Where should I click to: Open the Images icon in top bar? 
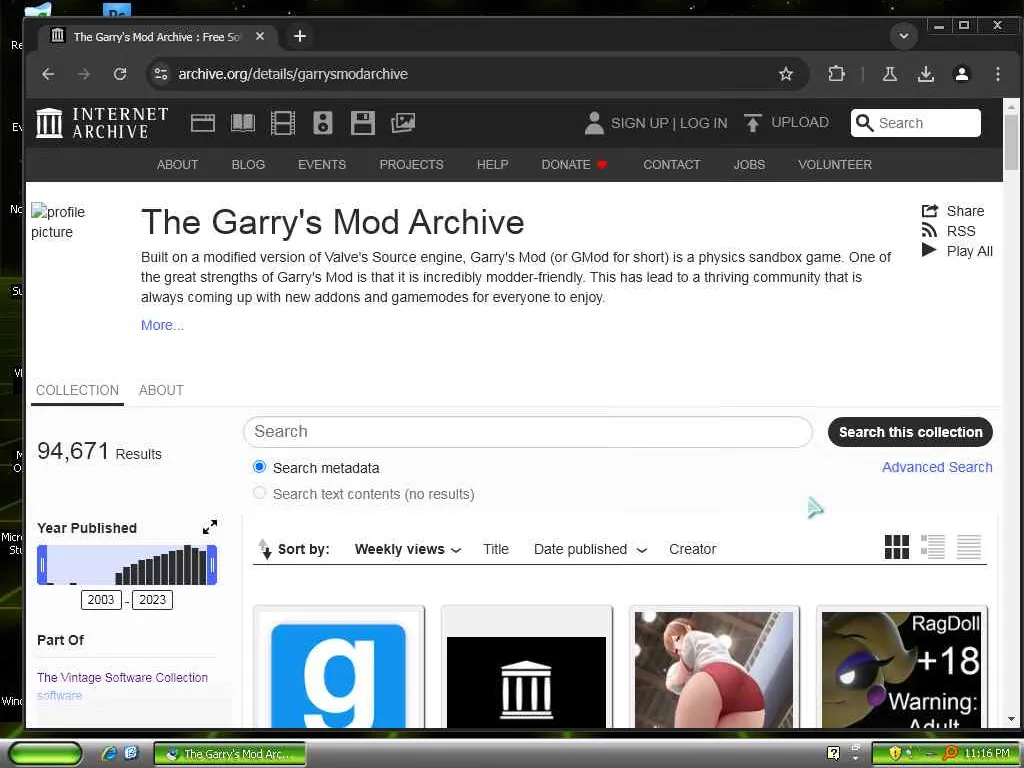403,123
